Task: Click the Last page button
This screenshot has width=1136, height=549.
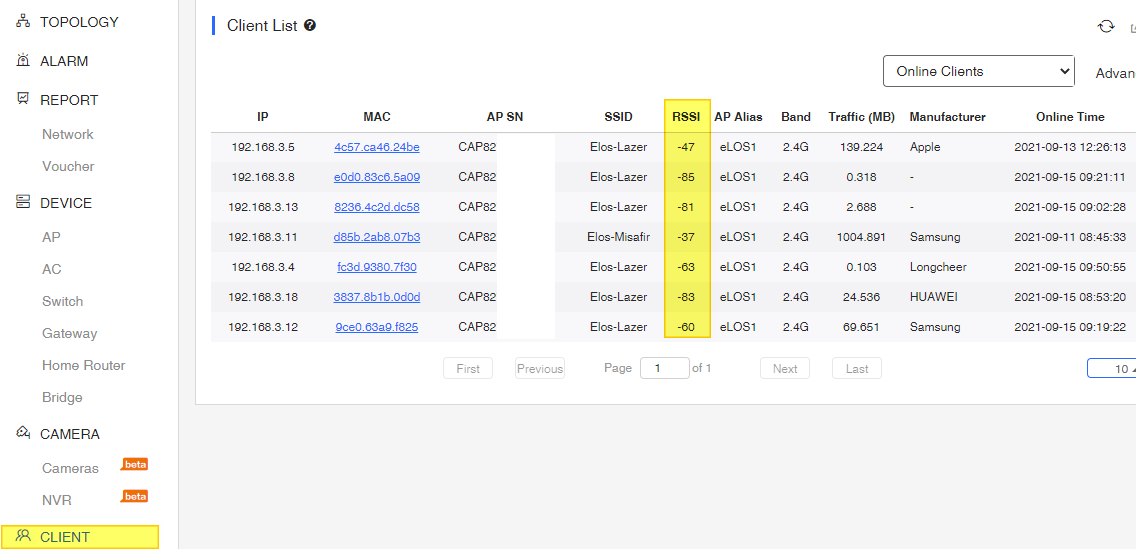Action: (856, 369)
